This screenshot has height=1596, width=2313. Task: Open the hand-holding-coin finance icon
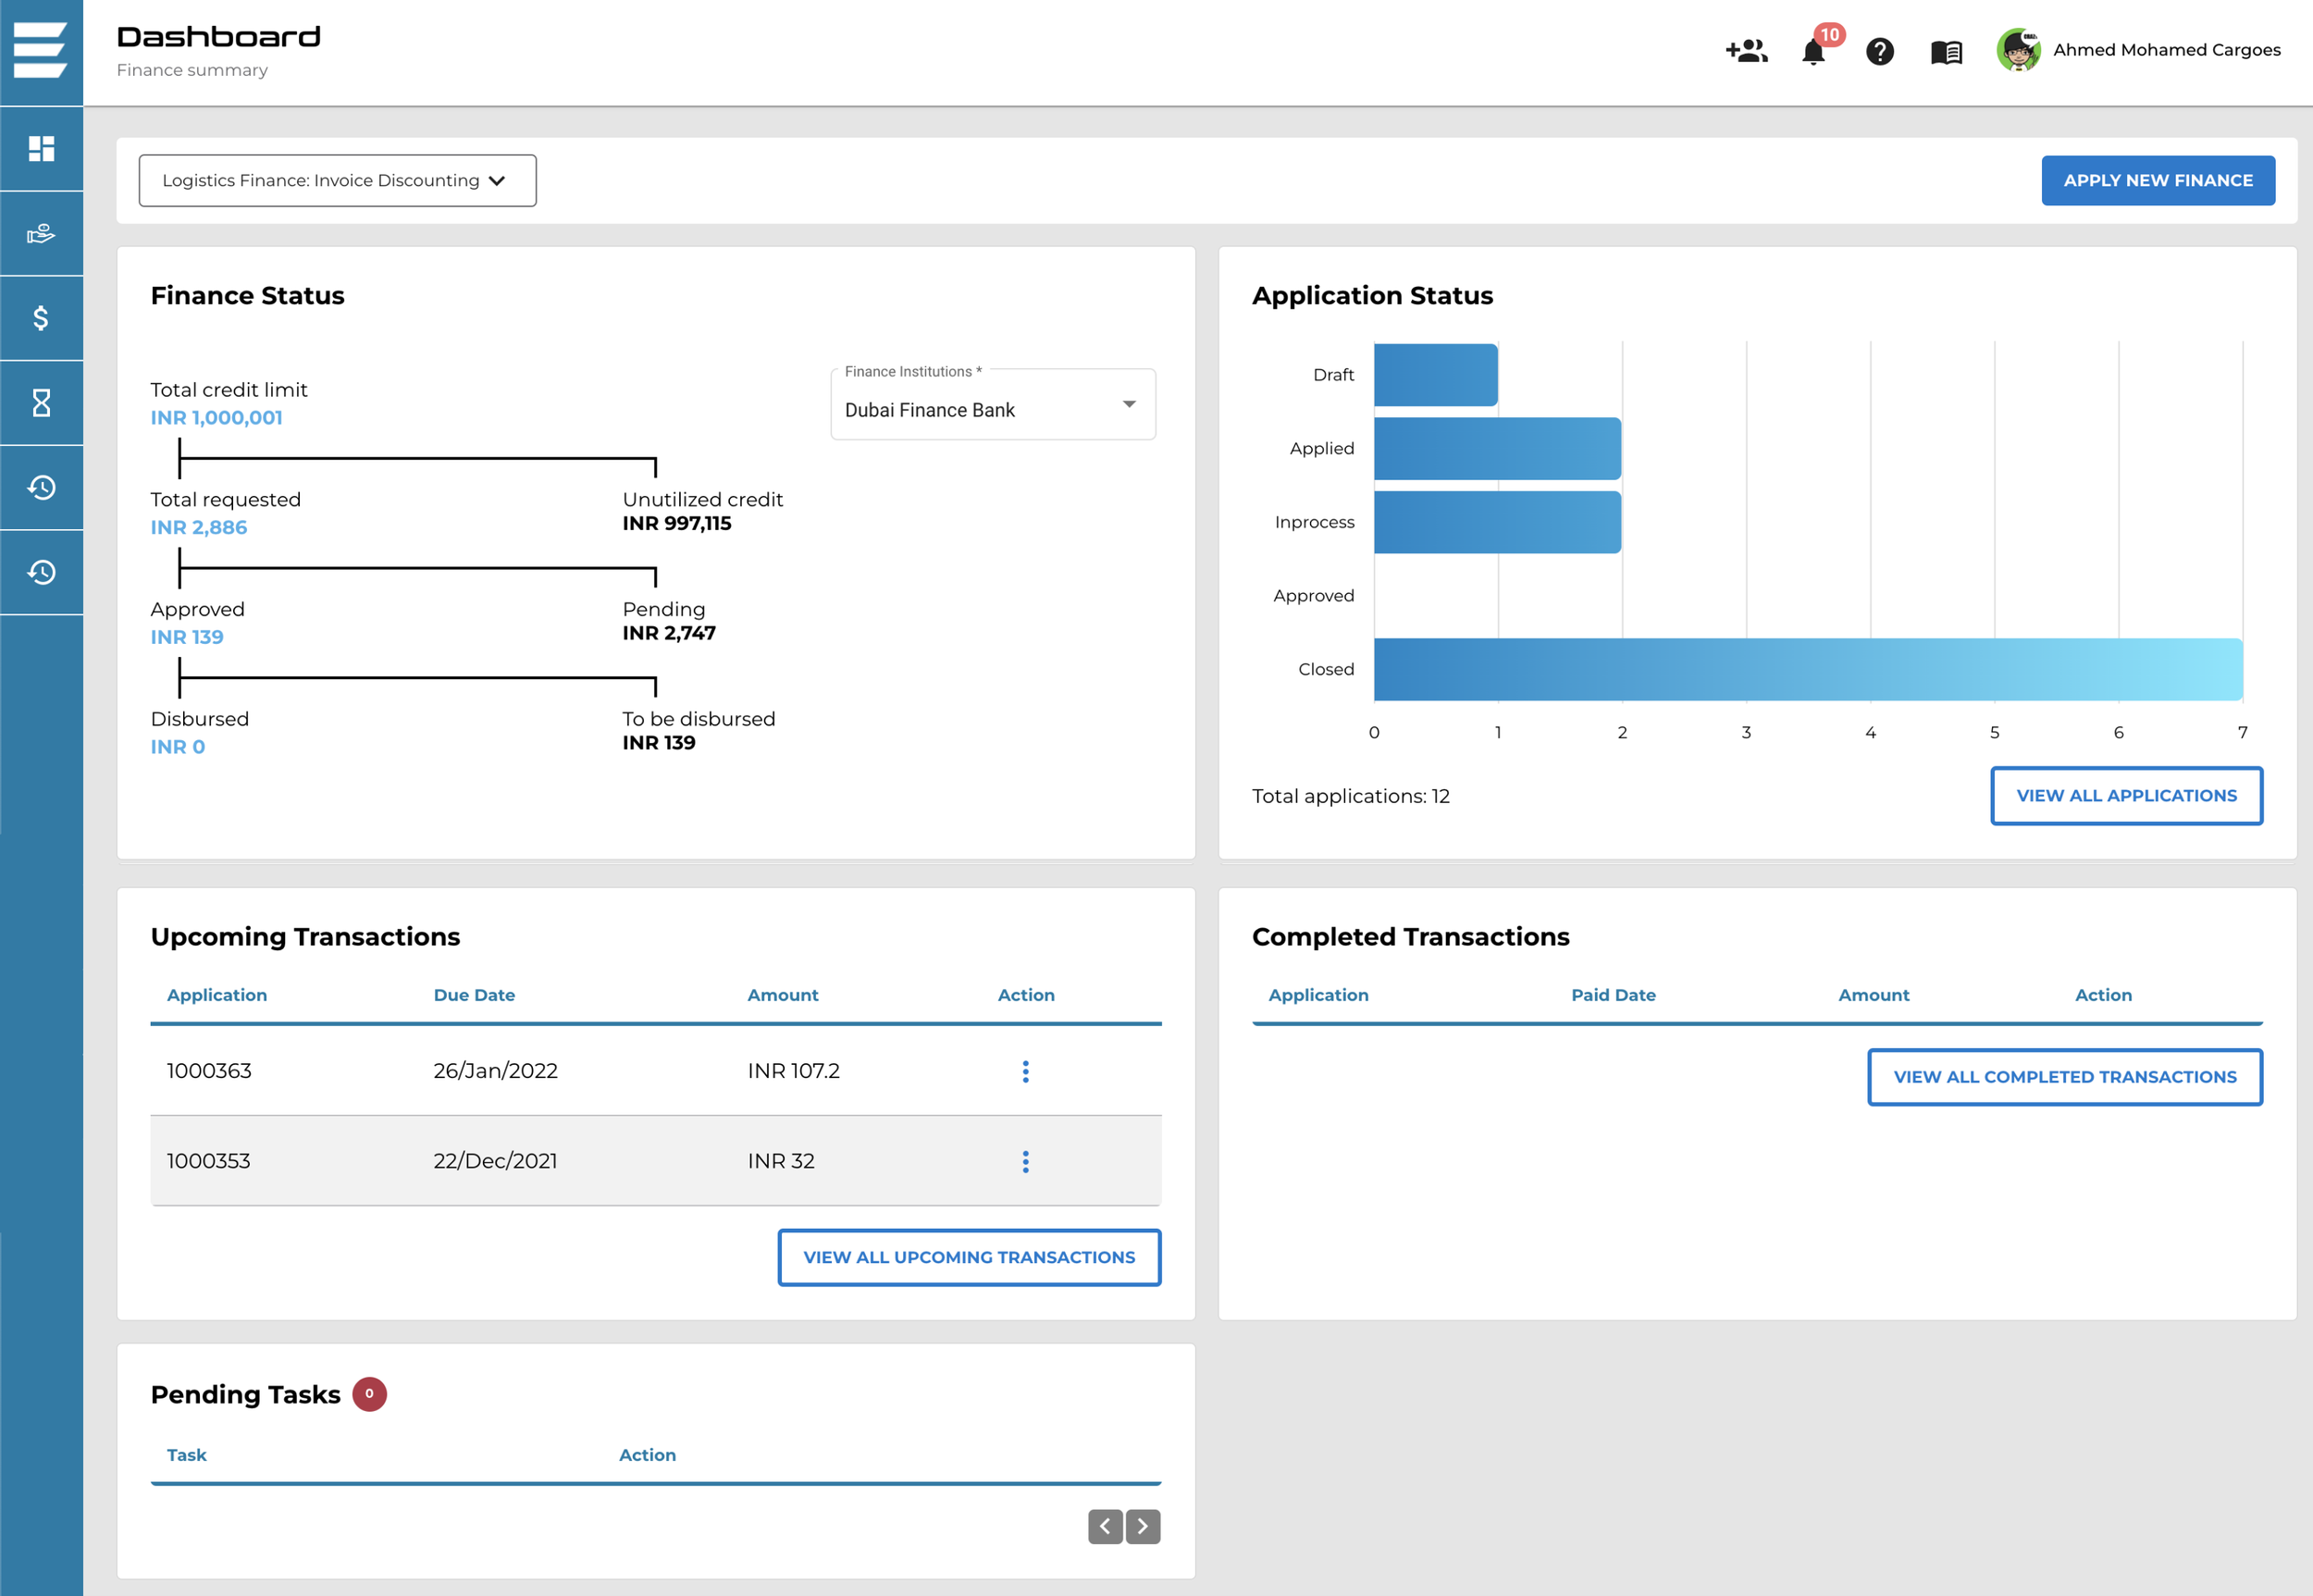pyautogui.click(x=41, y=233)
